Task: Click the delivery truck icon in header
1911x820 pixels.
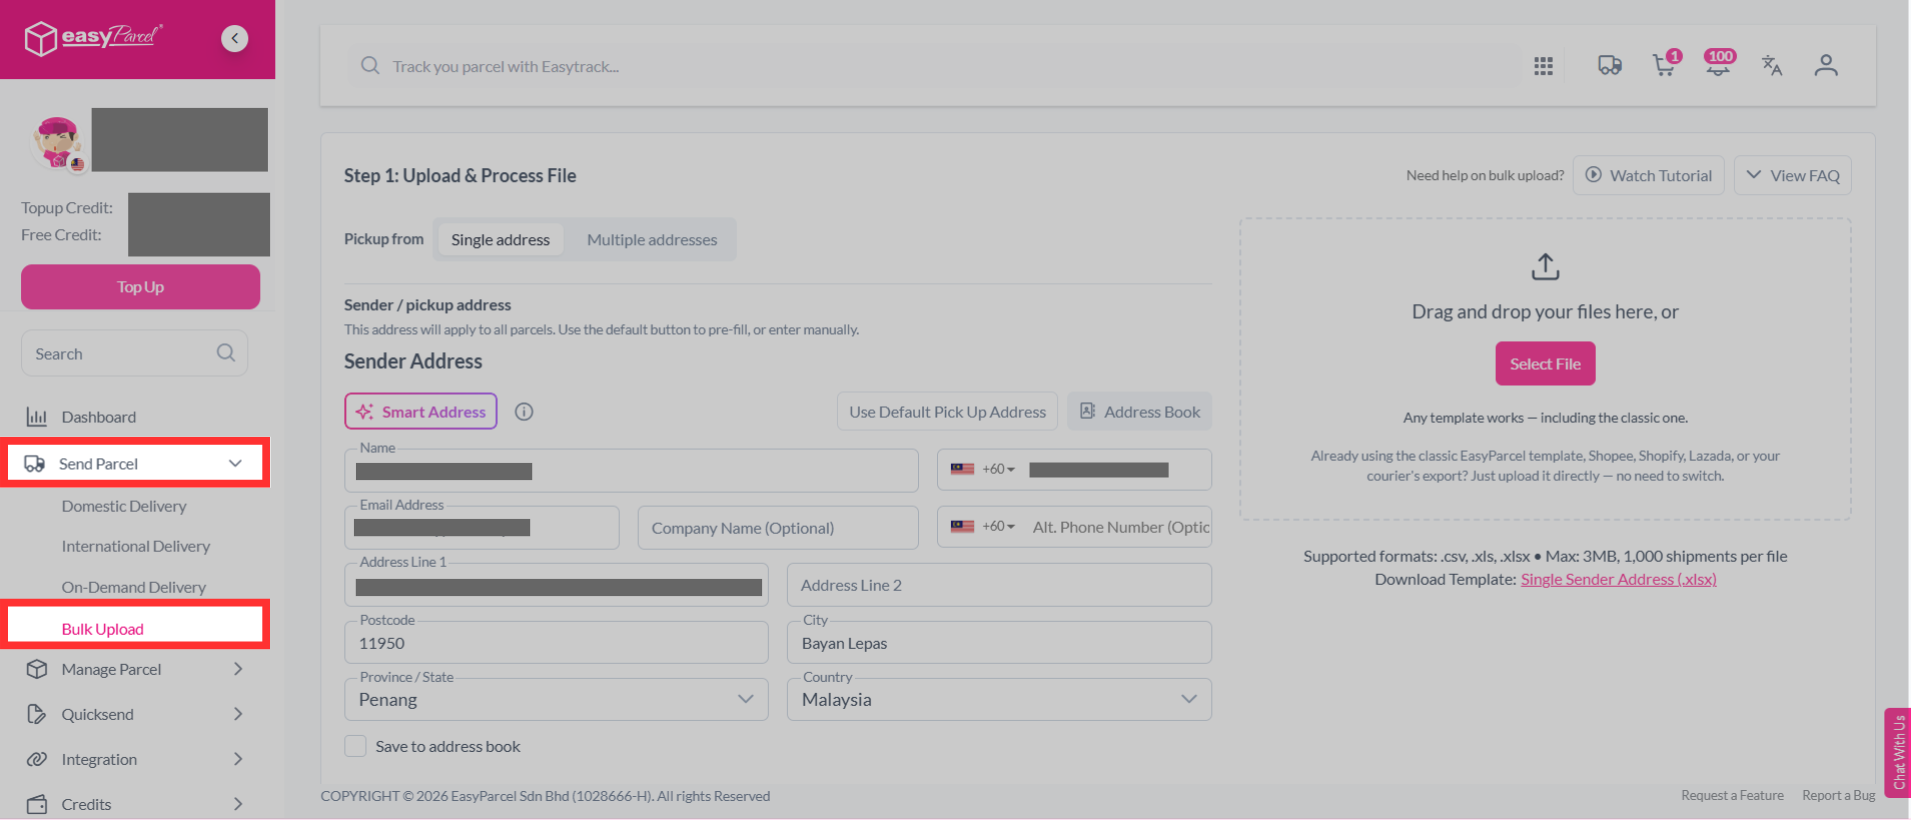Action: 1609,66
